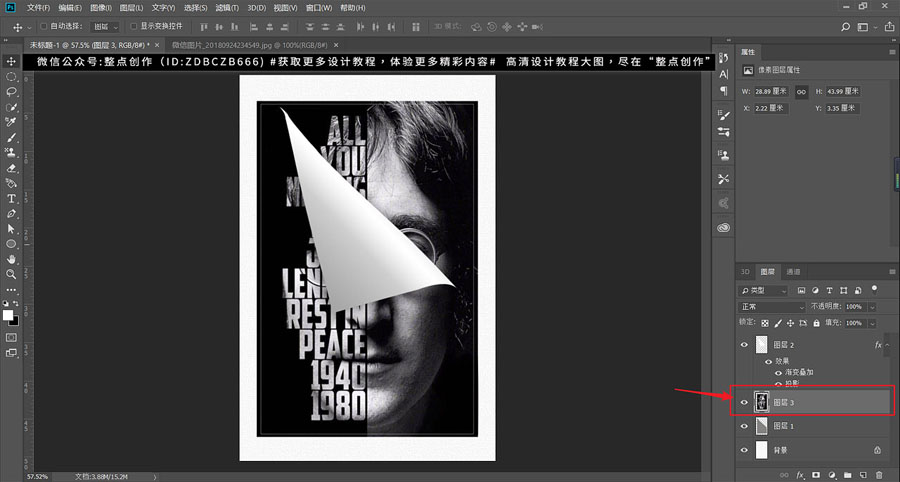Click the delete layer trash icon

[879, 474]
